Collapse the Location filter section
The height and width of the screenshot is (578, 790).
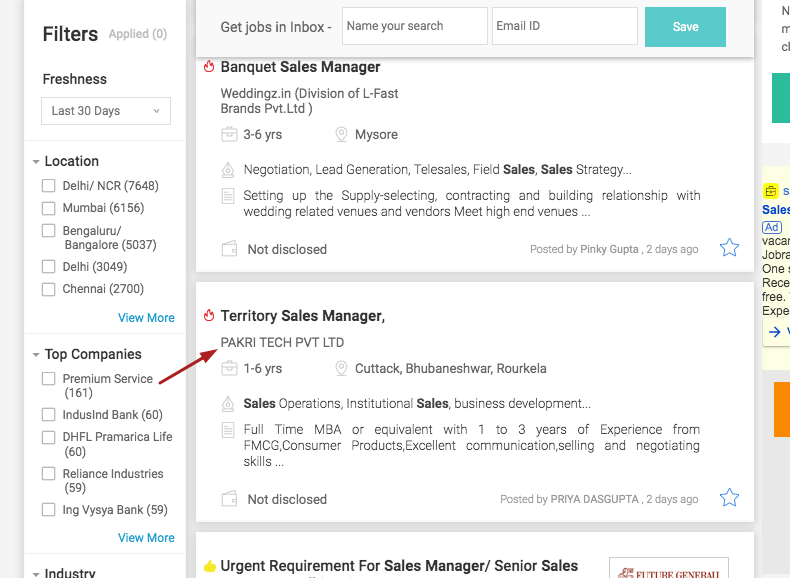click(36, 162)
